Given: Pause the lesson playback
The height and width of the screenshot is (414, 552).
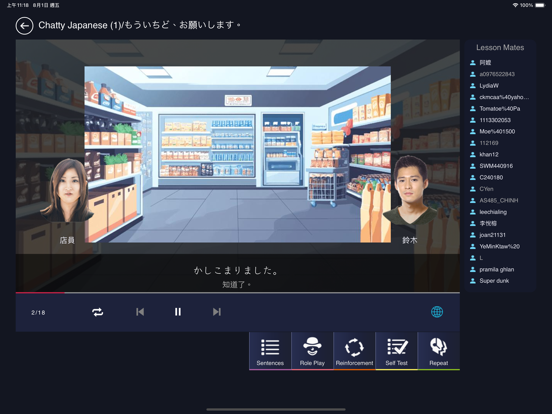Looking at the screenshot, I should coord(178,312).
